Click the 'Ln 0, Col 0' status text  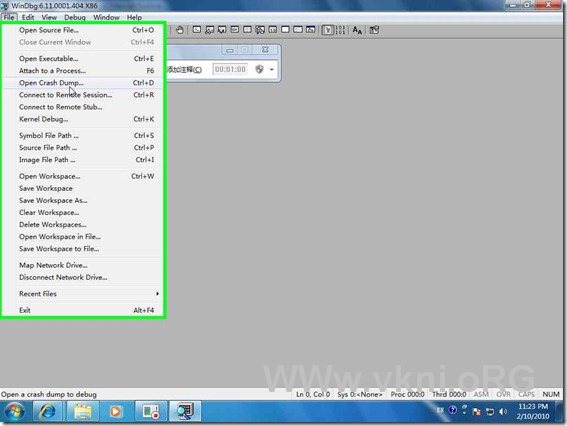(313, 394)
